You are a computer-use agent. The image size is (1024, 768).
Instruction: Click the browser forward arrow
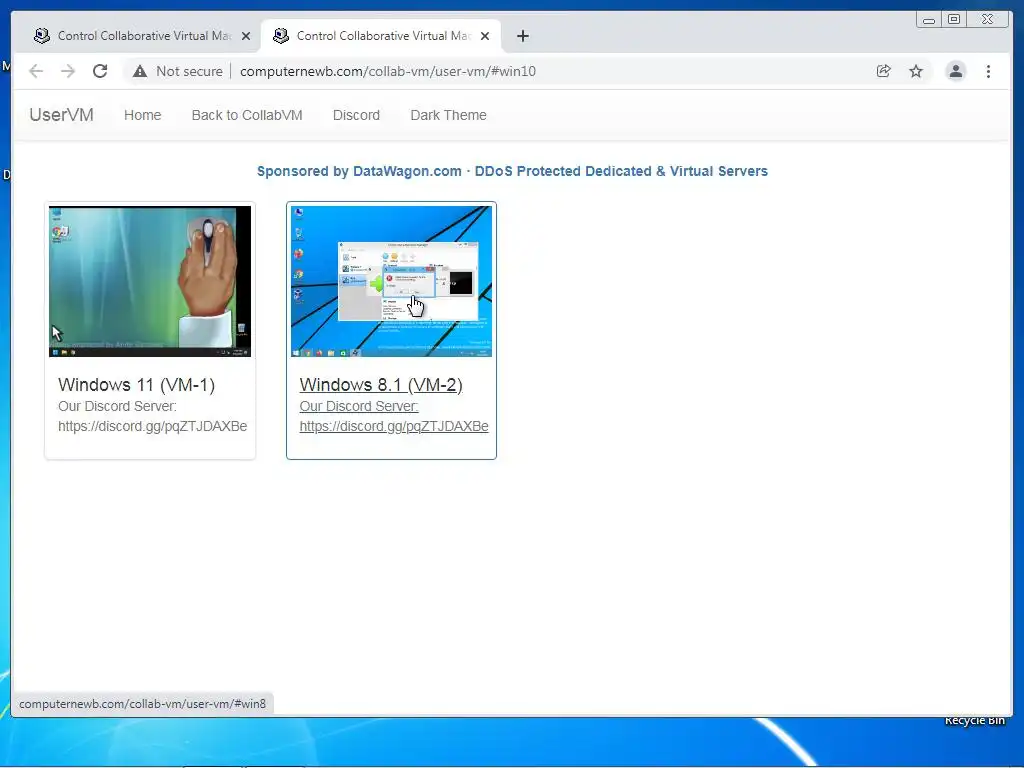pyautogui.click(x=68, y=71)
